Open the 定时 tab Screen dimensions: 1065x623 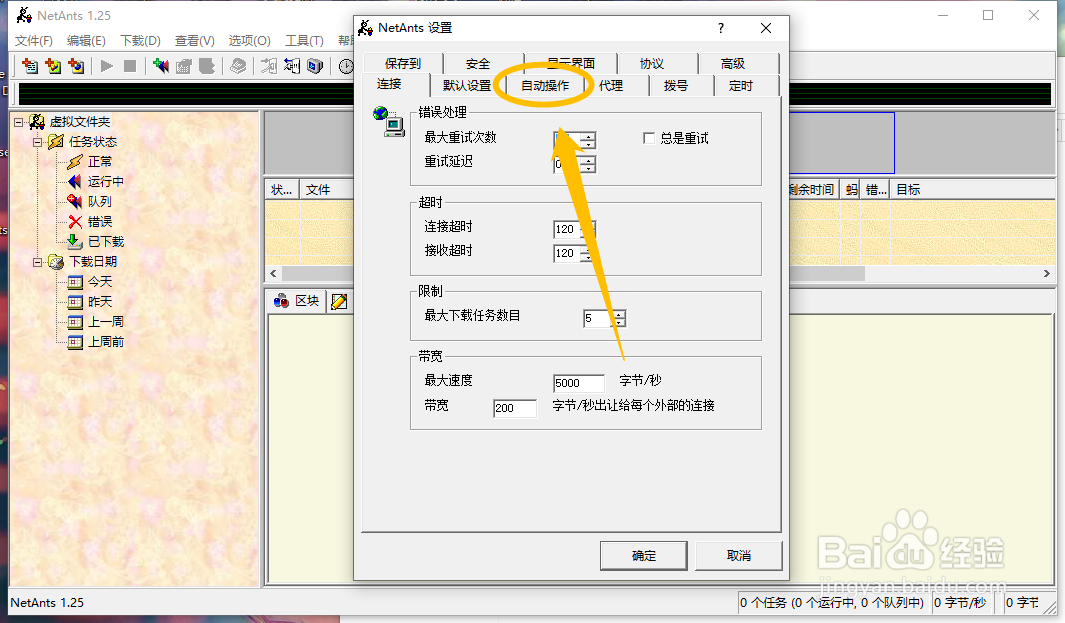[x=741, y=86]
